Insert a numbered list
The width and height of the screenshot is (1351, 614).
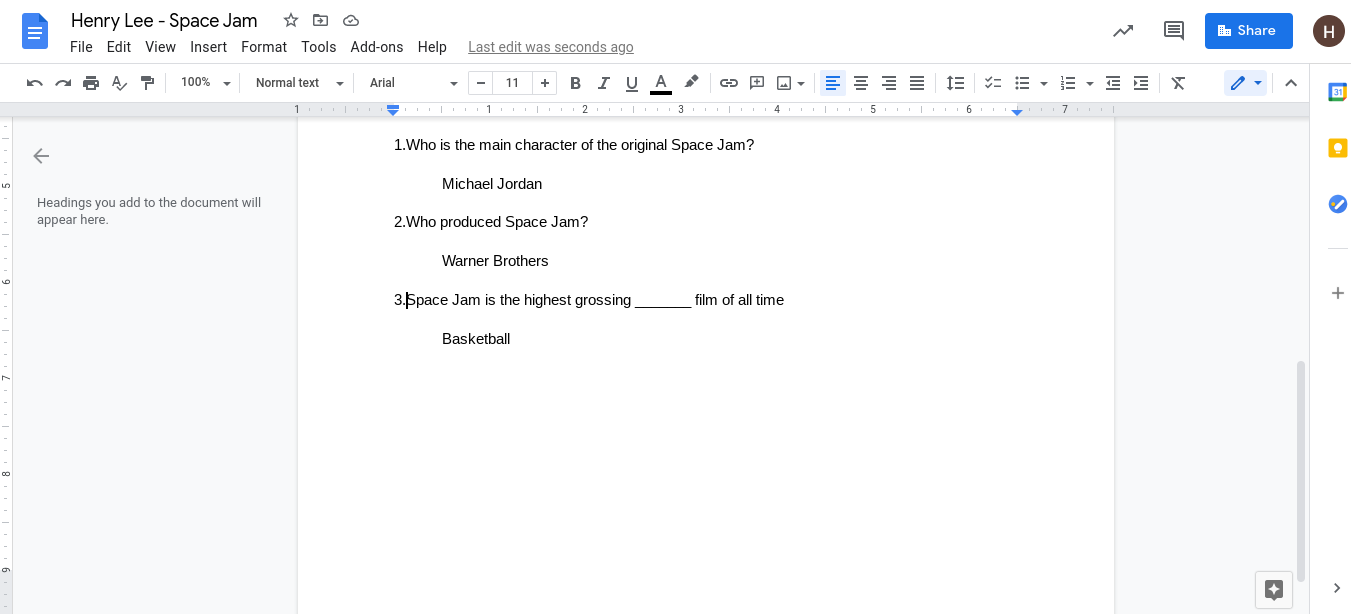[1068, 83]
